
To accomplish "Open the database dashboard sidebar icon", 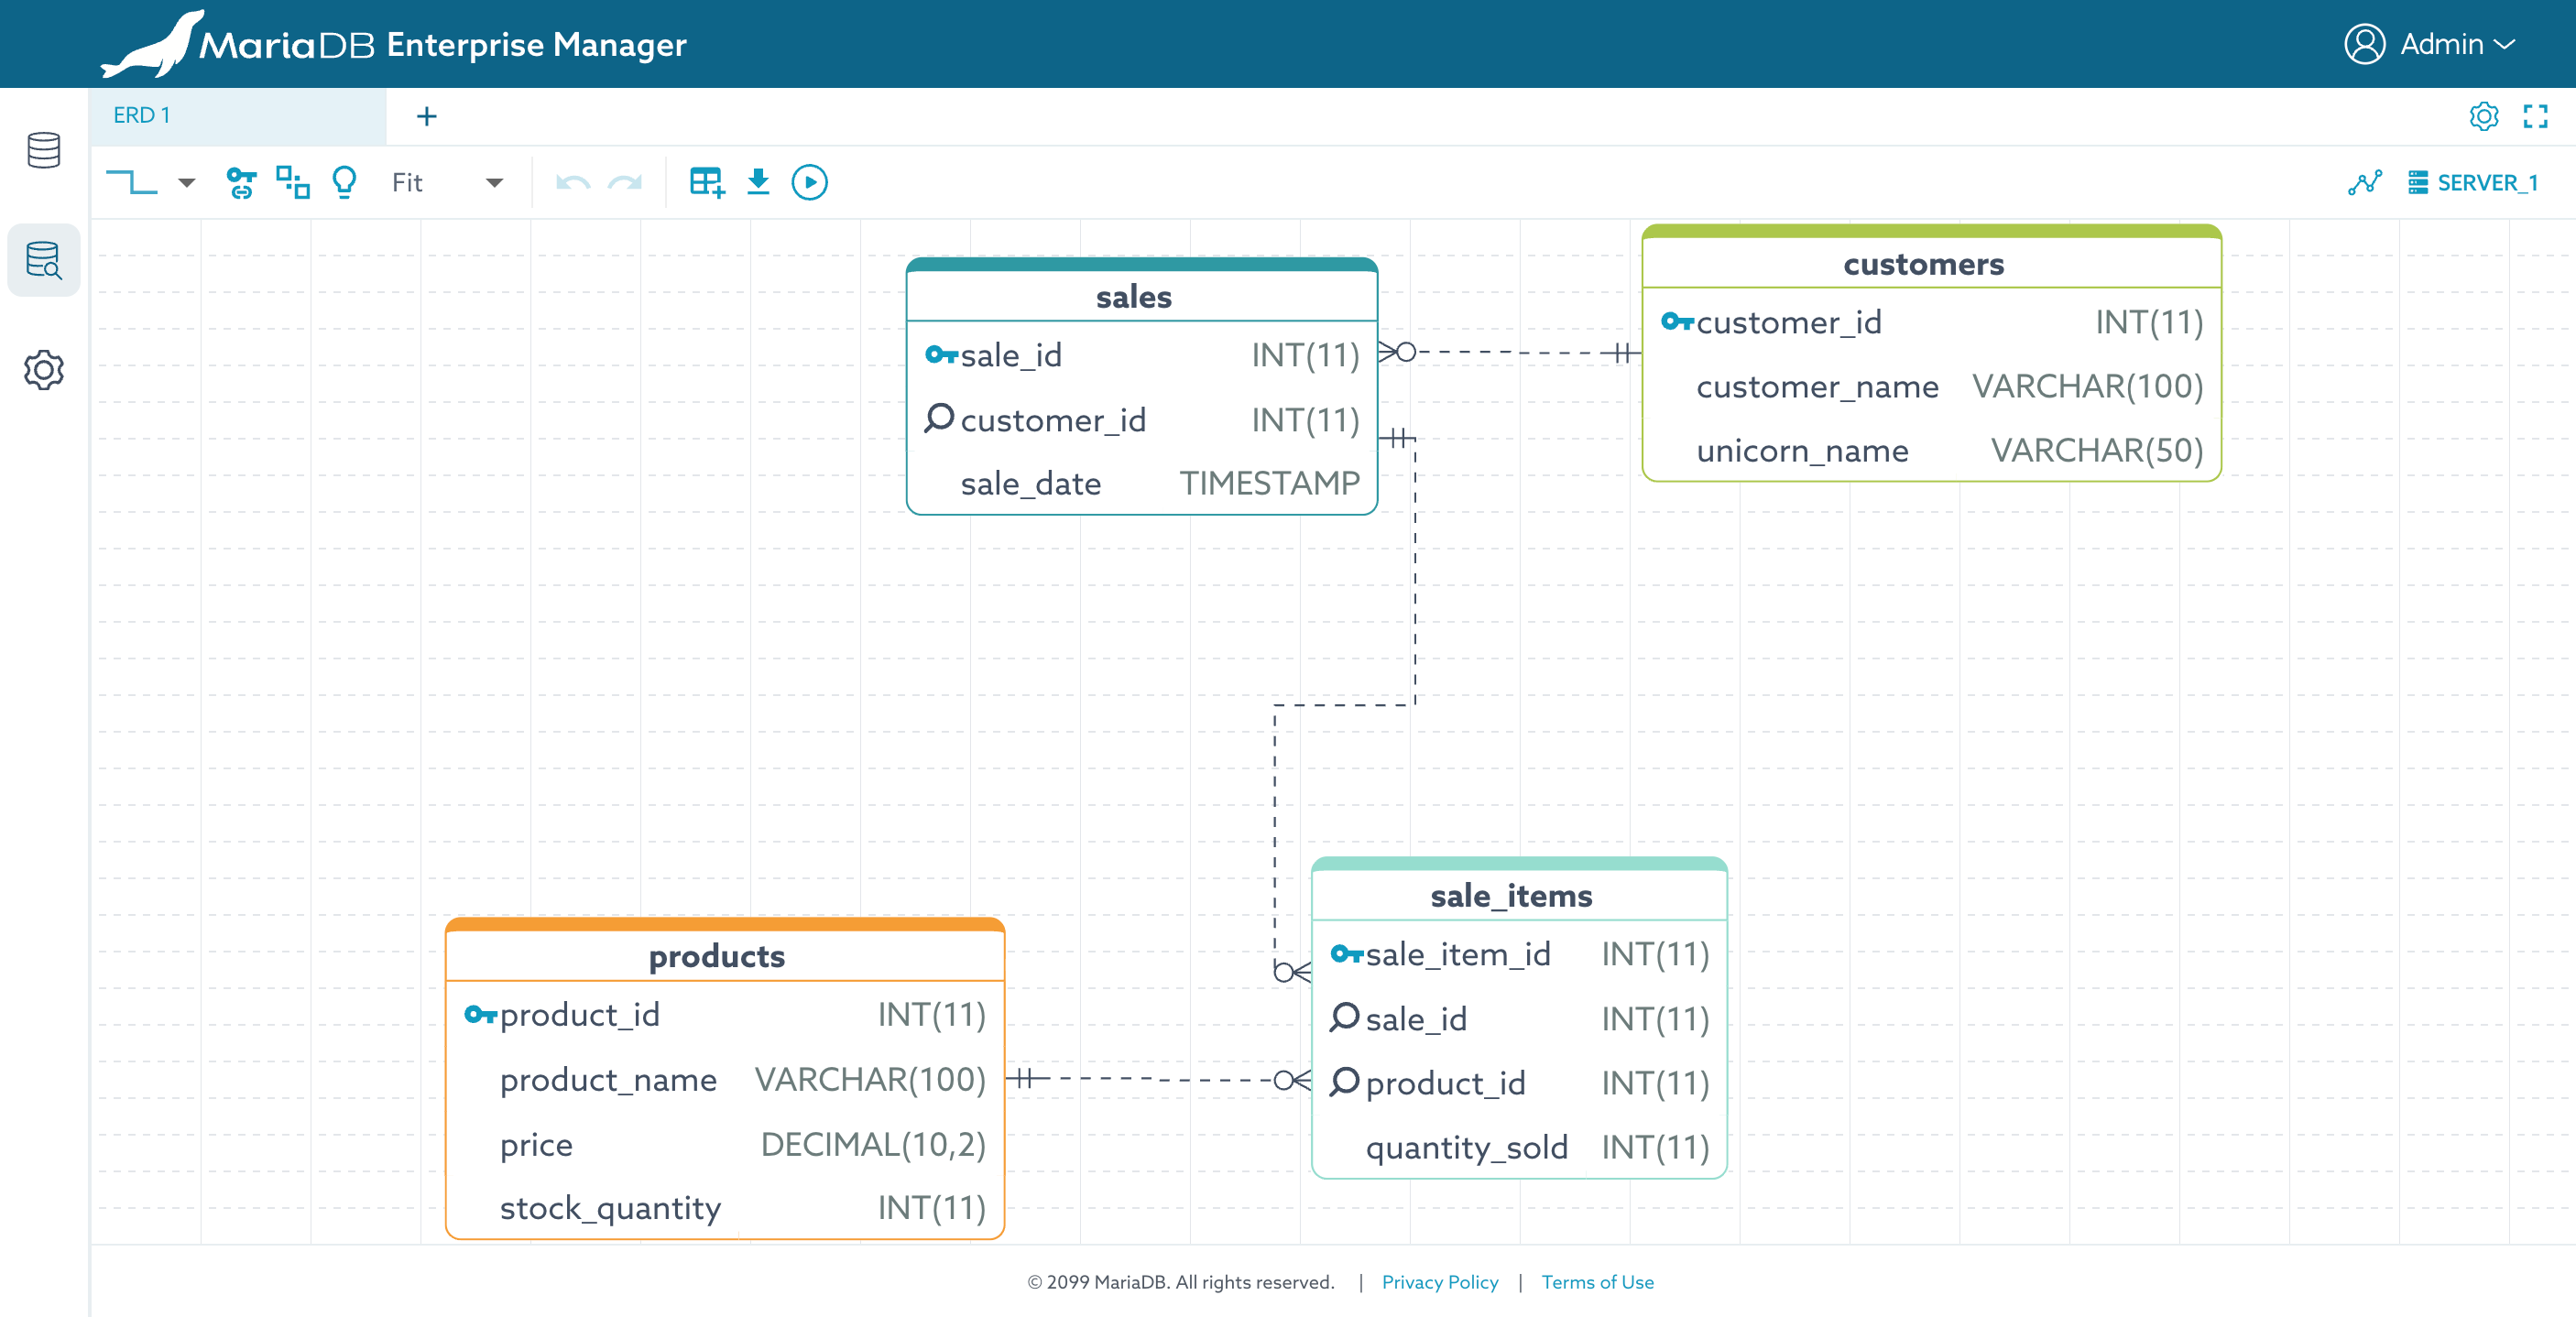I will click(x=44, y=150).
